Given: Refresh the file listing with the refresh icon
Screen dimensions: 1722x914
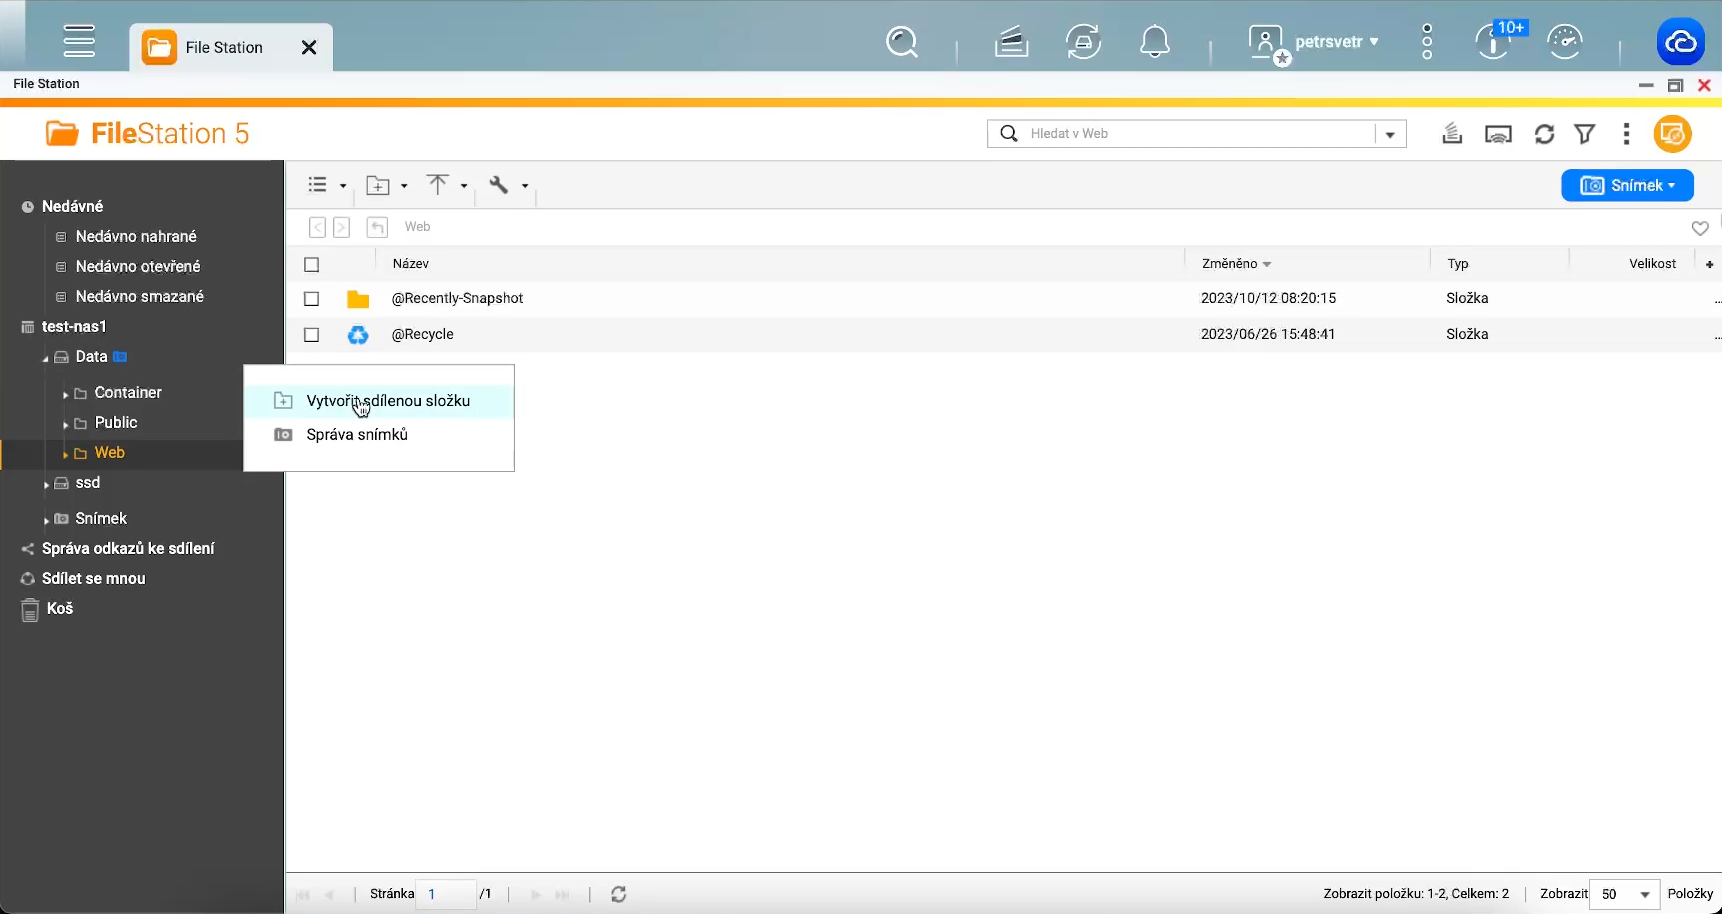Looking at the screenshot, I should click(x=1544, y=133).
